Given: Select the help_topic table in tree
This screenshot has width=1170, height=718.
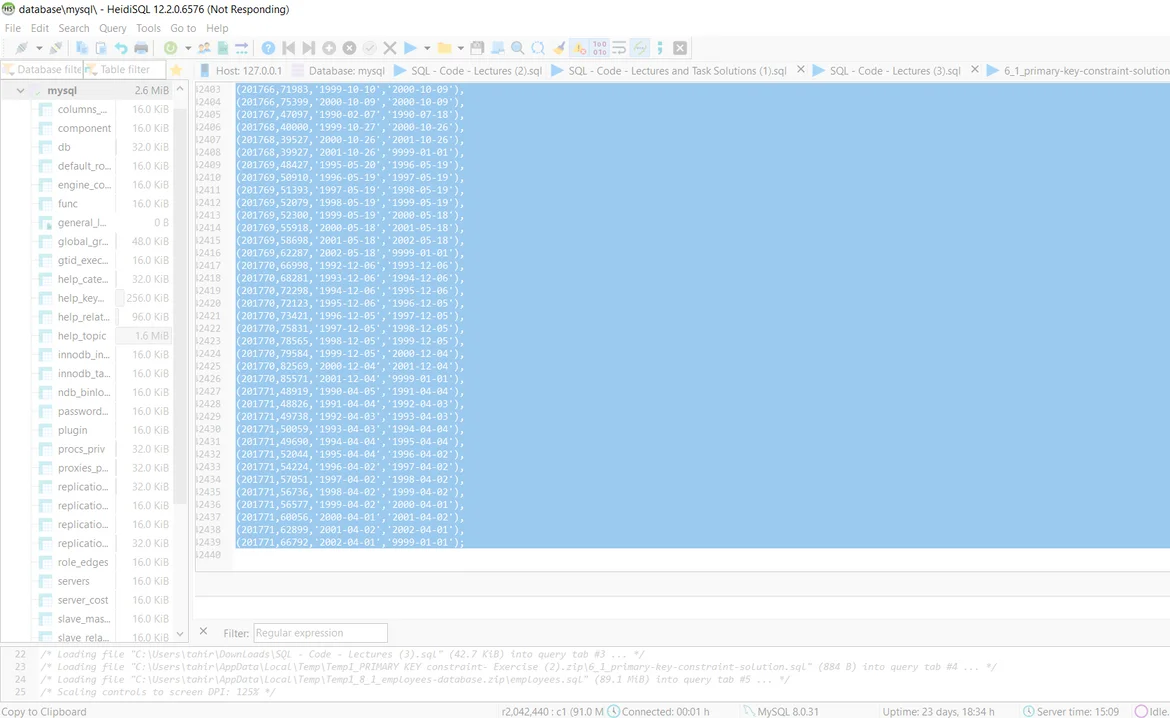Looking at the screenshot, I should point(82,336).
